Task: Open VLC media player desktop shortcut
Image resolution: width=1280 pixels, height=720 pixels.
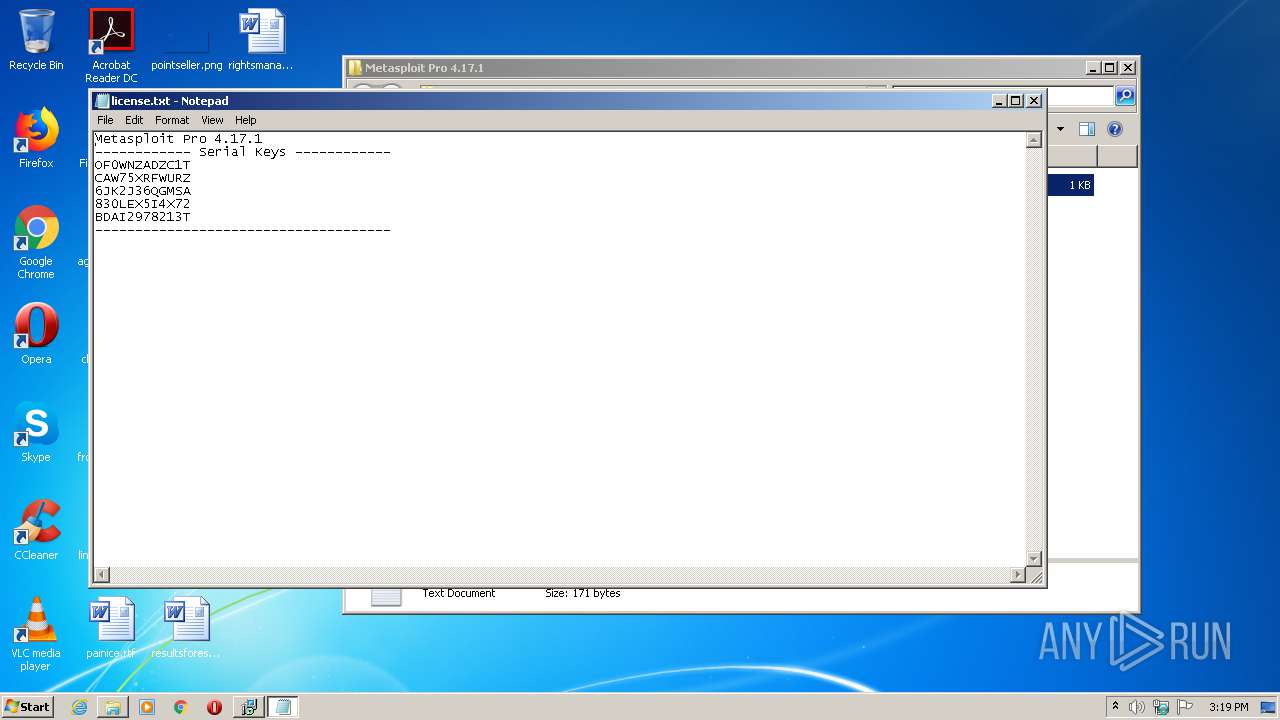Action: [x=36, y=634]
